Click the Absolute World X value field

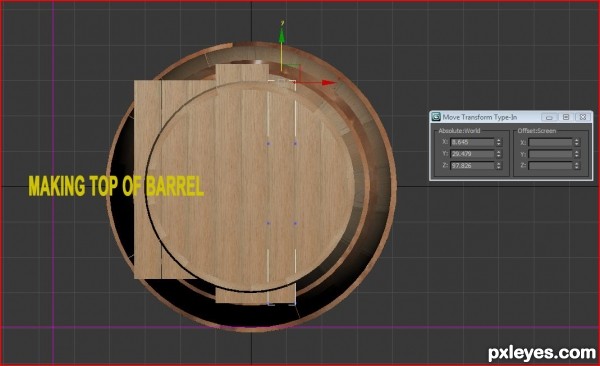(x=472, y=142)
